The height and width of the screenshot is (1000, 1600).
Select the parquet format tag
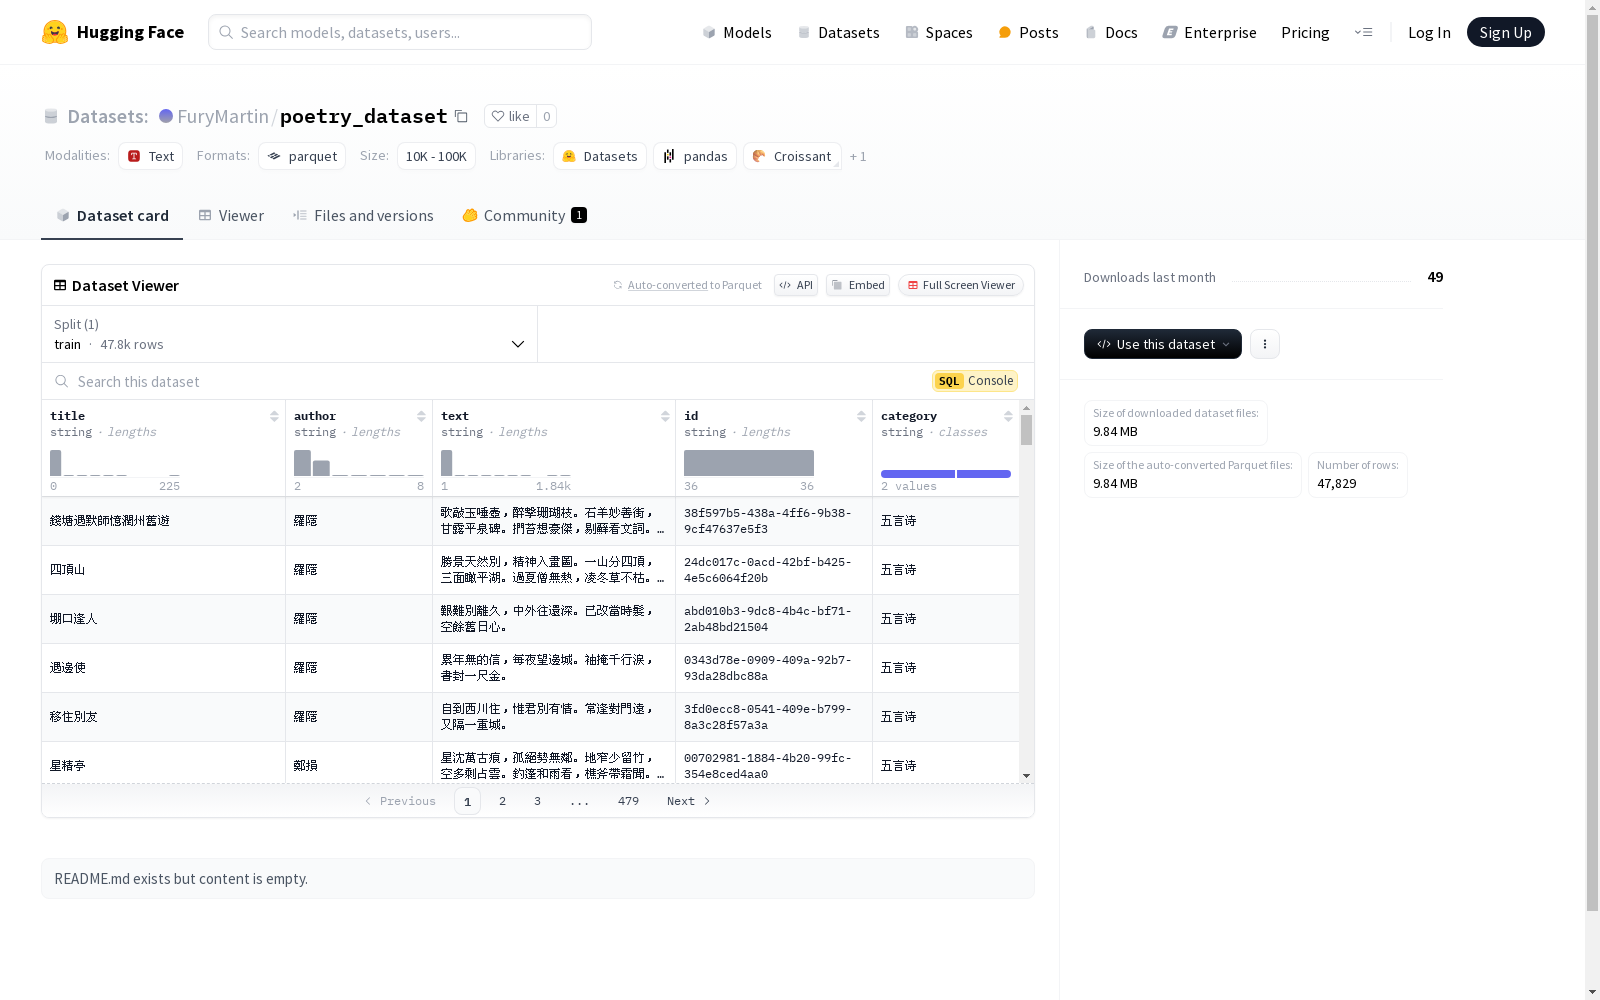[x=302, y=156]
